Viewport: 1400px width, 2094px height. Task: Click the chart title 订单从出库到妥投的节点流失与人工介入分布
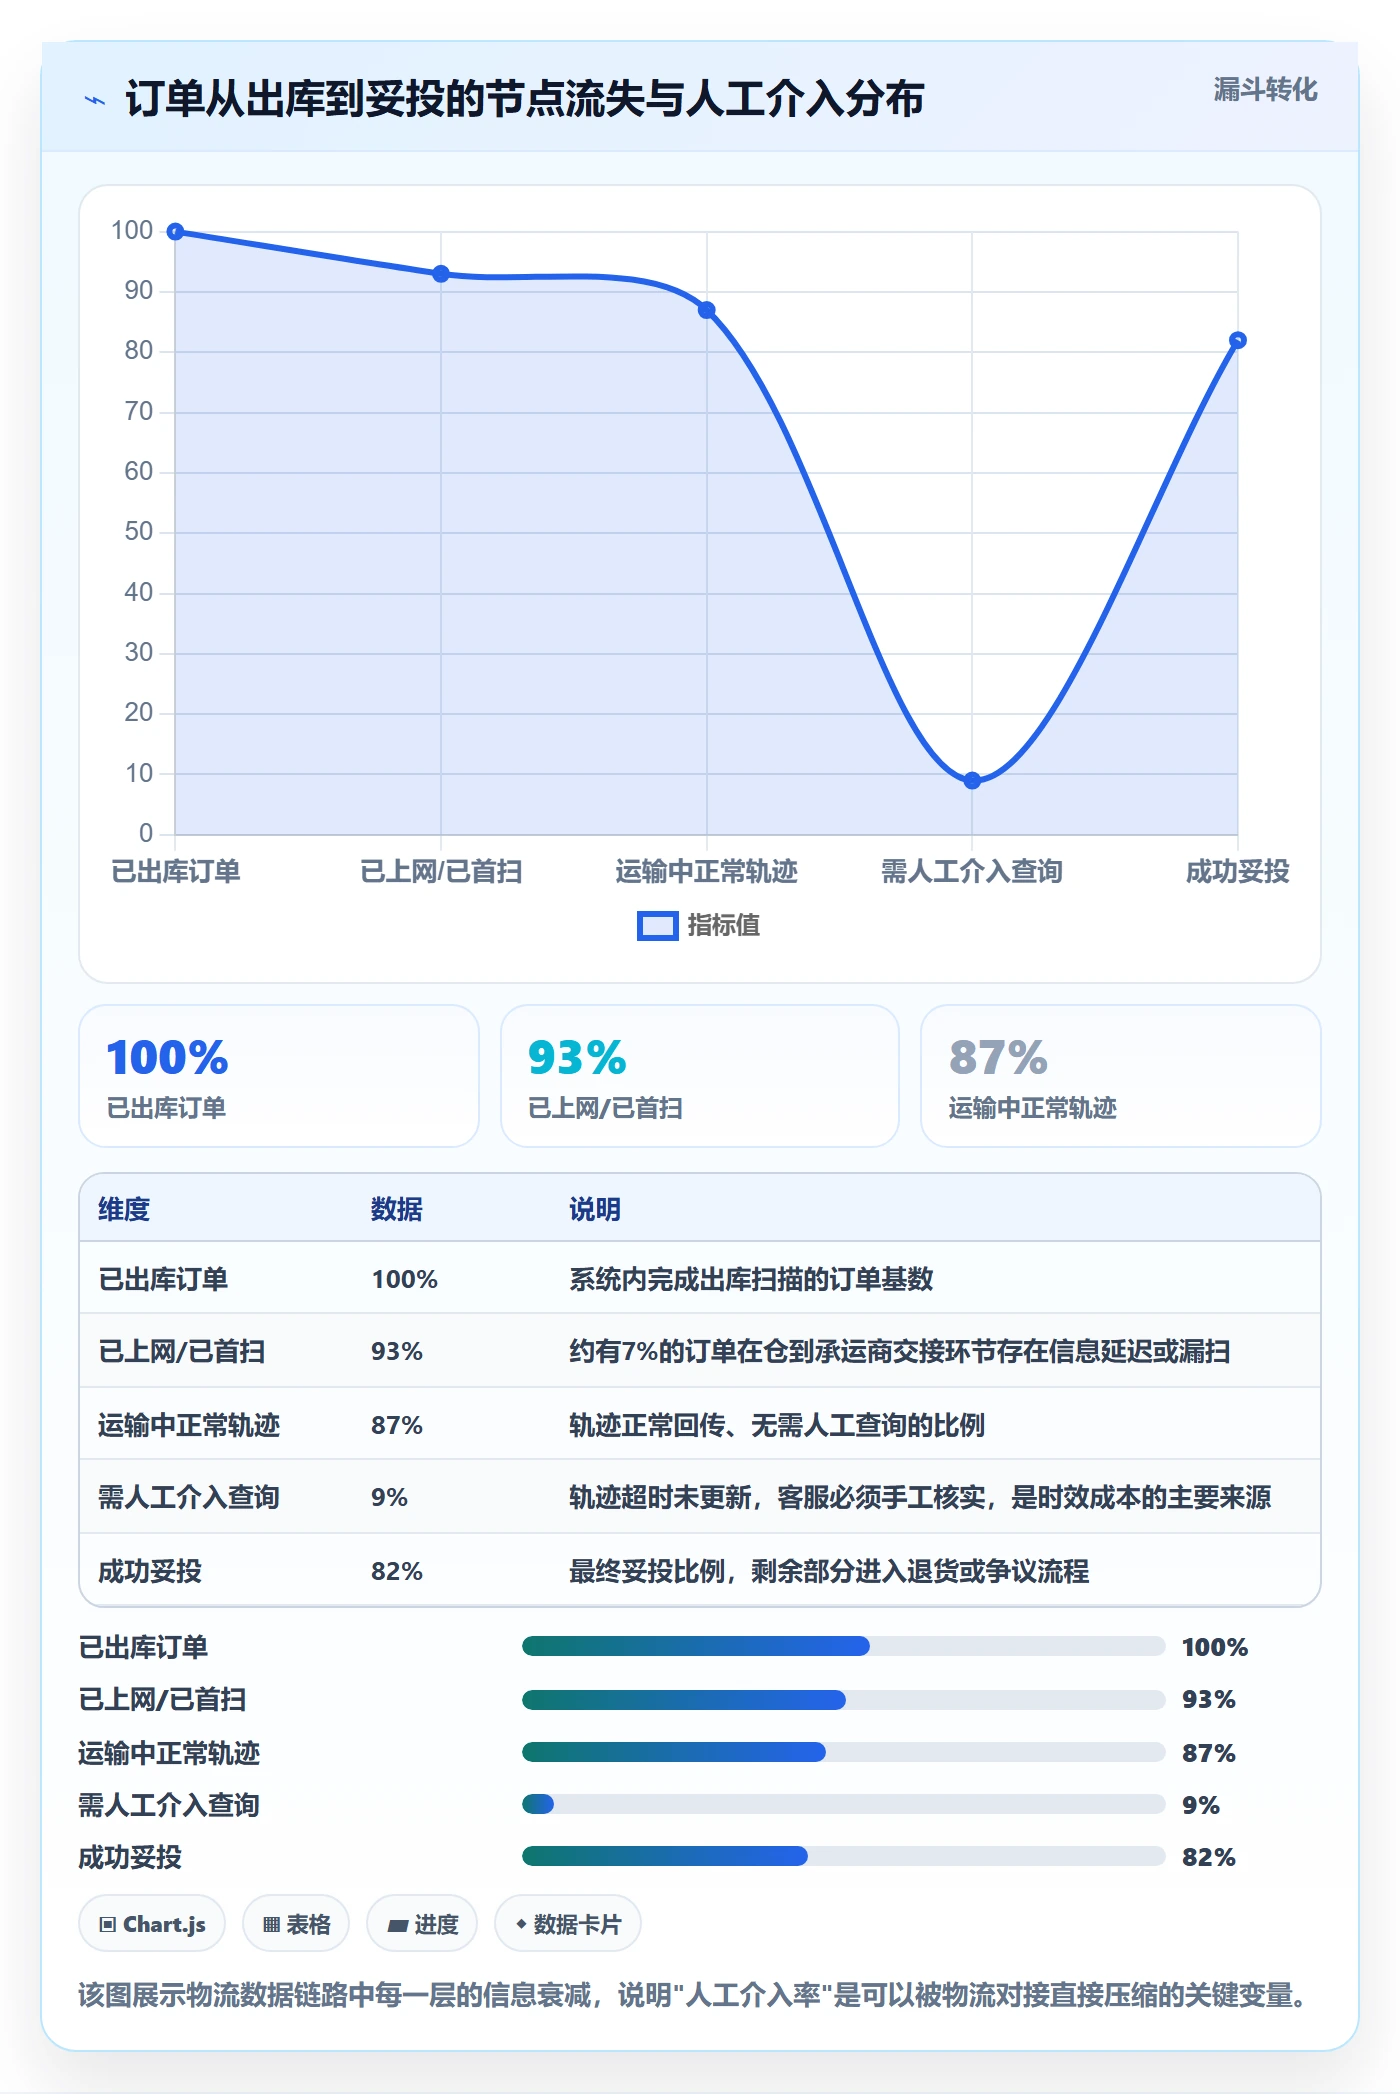(525, 99)
